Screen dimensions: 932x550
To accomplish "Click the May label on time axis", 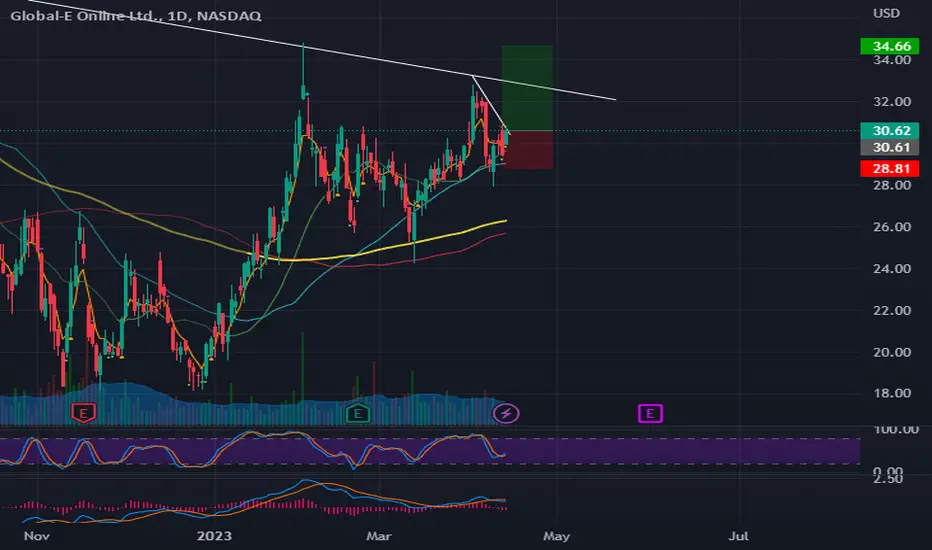I will (556, 536).
